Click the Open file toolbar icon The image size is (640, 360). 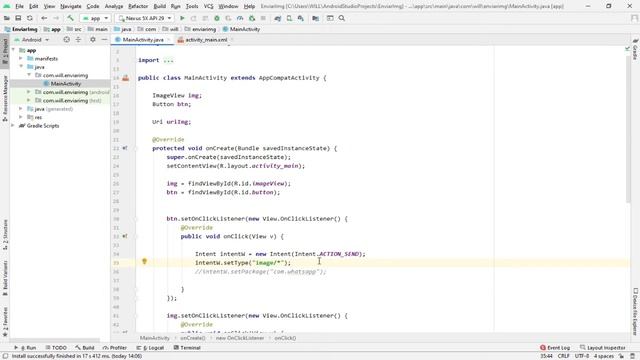[x=7, y=18]
